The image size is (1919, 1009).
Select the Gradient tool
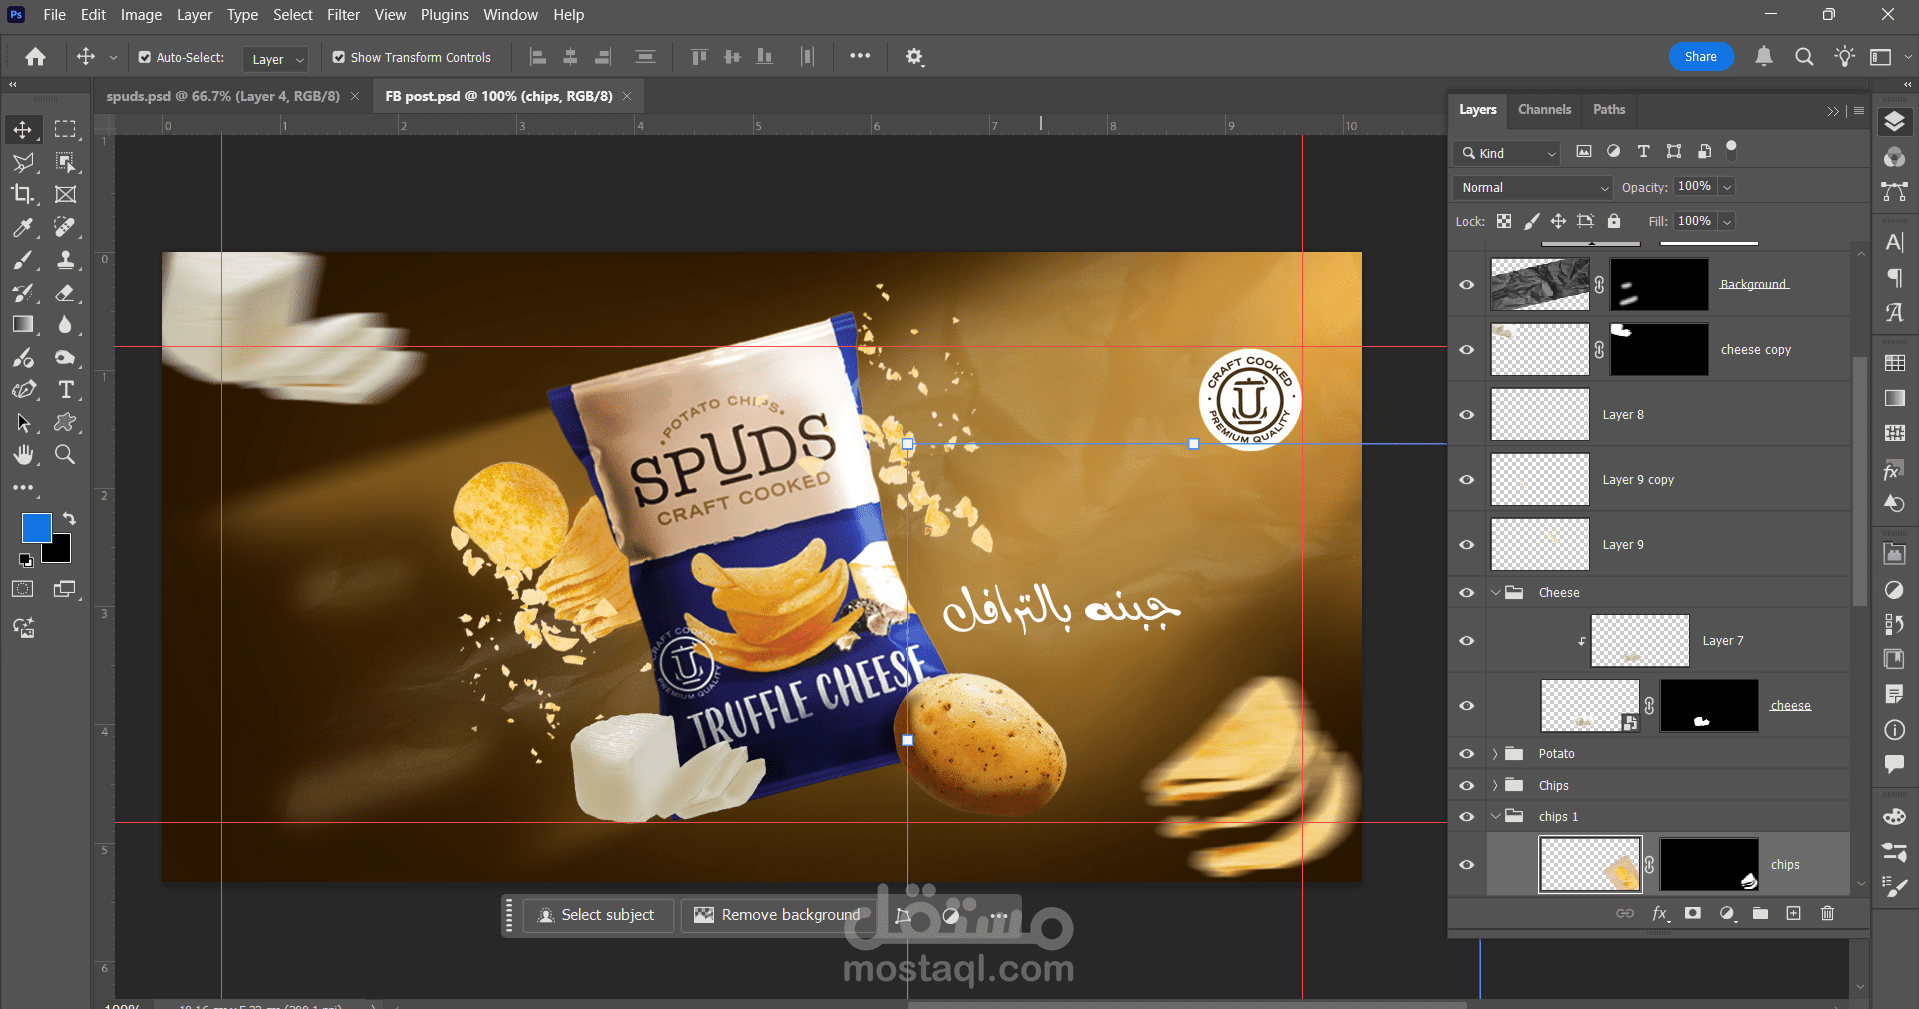coord(23,324)
